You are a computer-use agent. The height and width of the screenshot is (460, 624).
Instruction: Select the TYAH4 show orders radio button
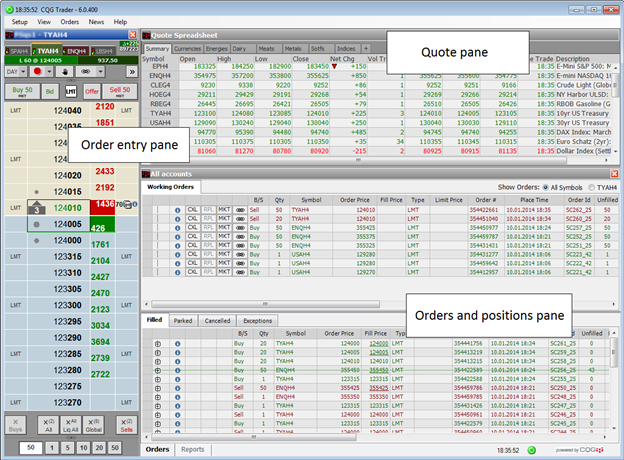tap(592, 187)
